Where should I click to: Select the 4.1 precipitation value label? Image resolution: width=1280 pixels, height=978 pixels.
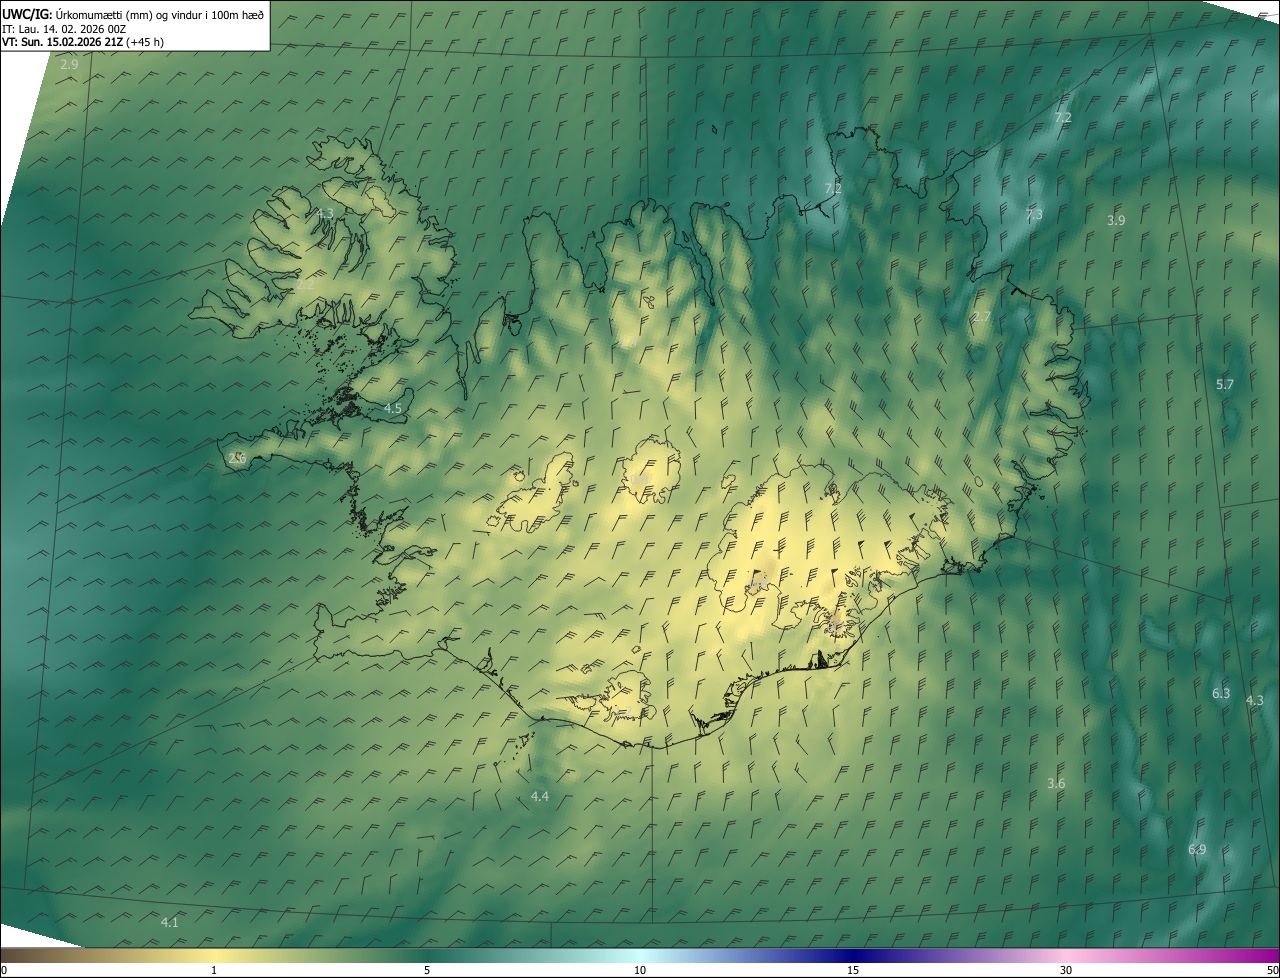point(170,922)
